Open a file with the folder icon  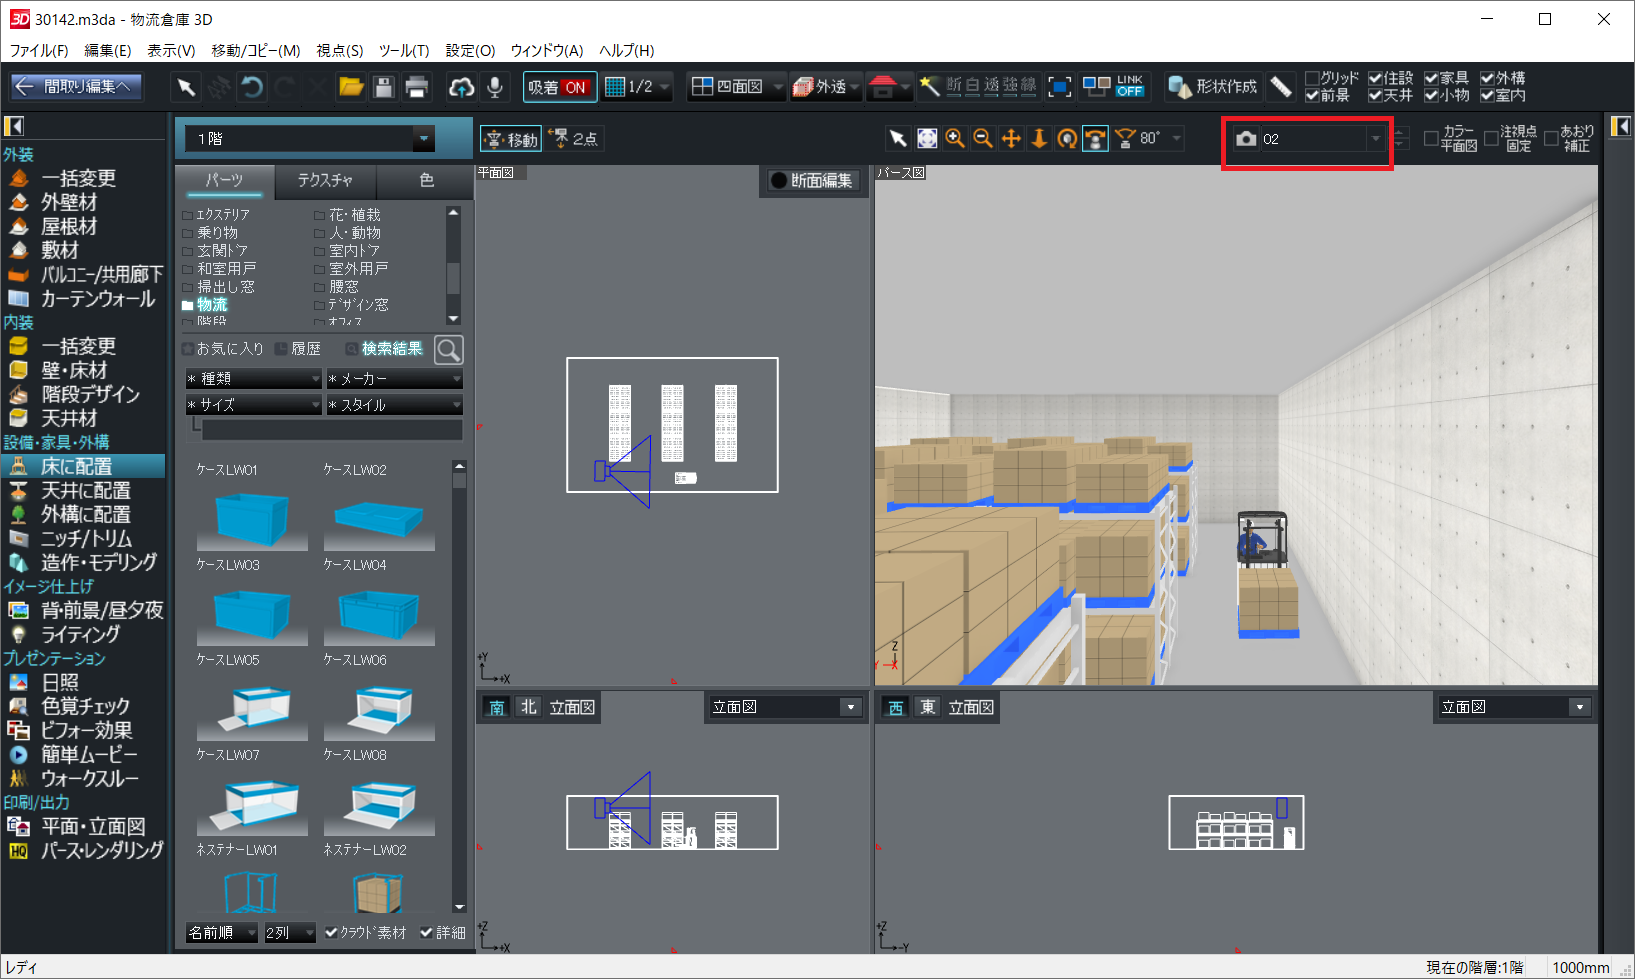click(350, 87)
